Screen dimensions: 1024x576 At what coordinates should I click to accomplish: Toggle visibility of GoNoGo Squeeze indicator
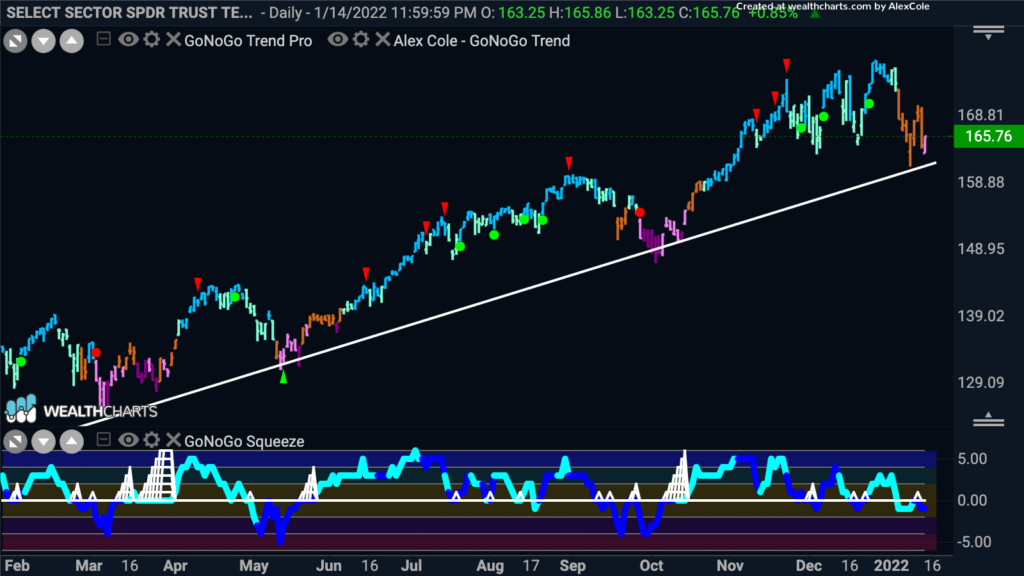(128, 440)
